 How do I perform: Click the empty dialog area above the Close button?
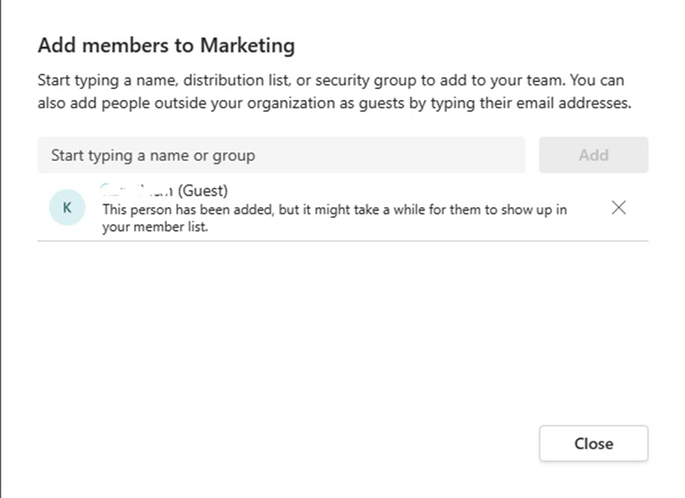(343, 340)
